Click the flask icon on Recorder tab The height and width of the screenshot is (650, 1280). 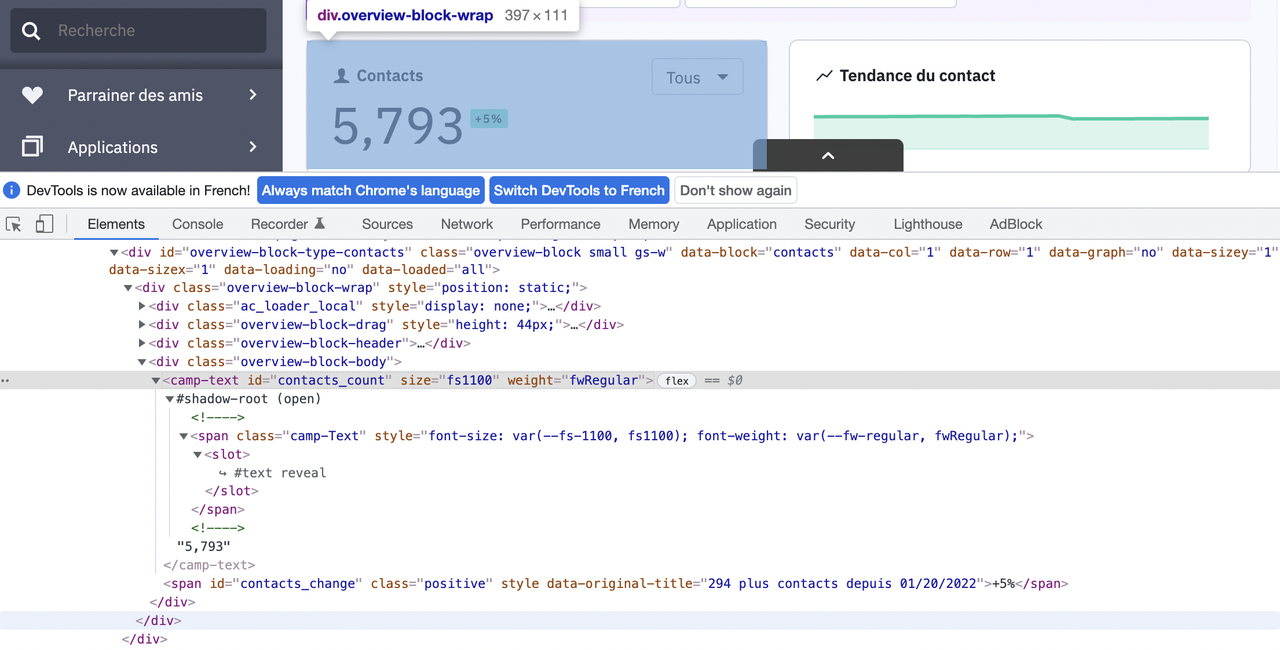click(320, 224)
